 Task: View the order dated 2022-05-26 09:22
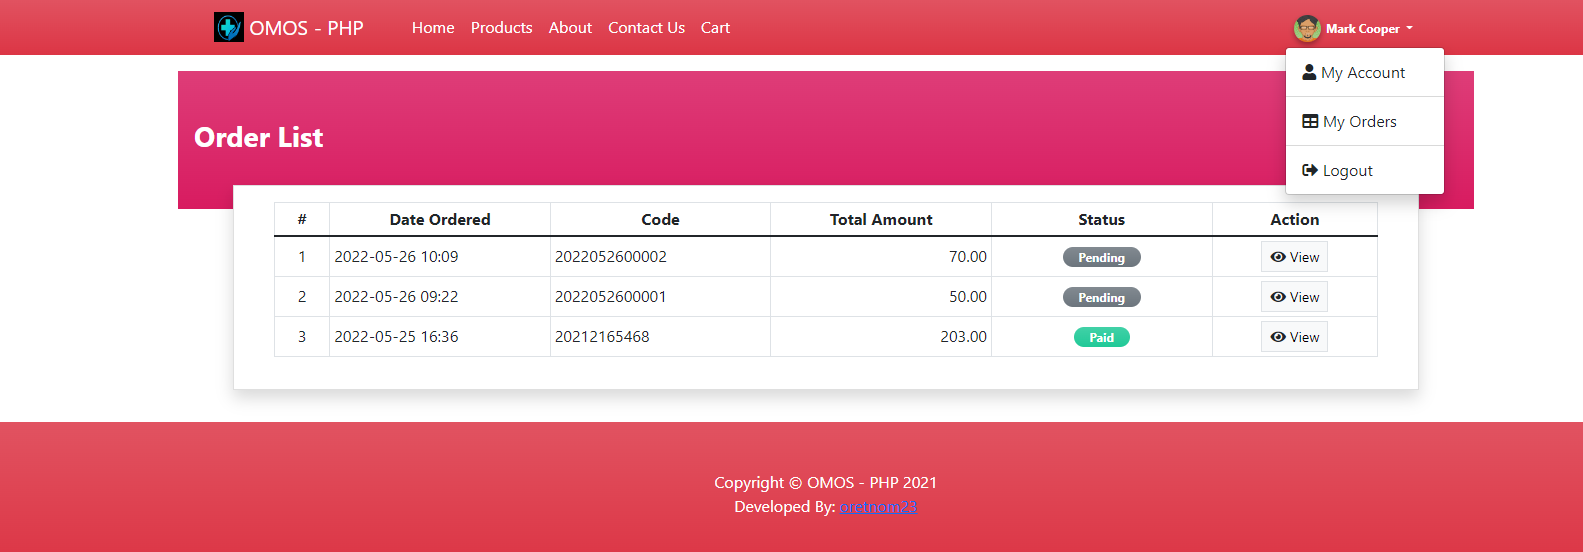click(1294, 297)
